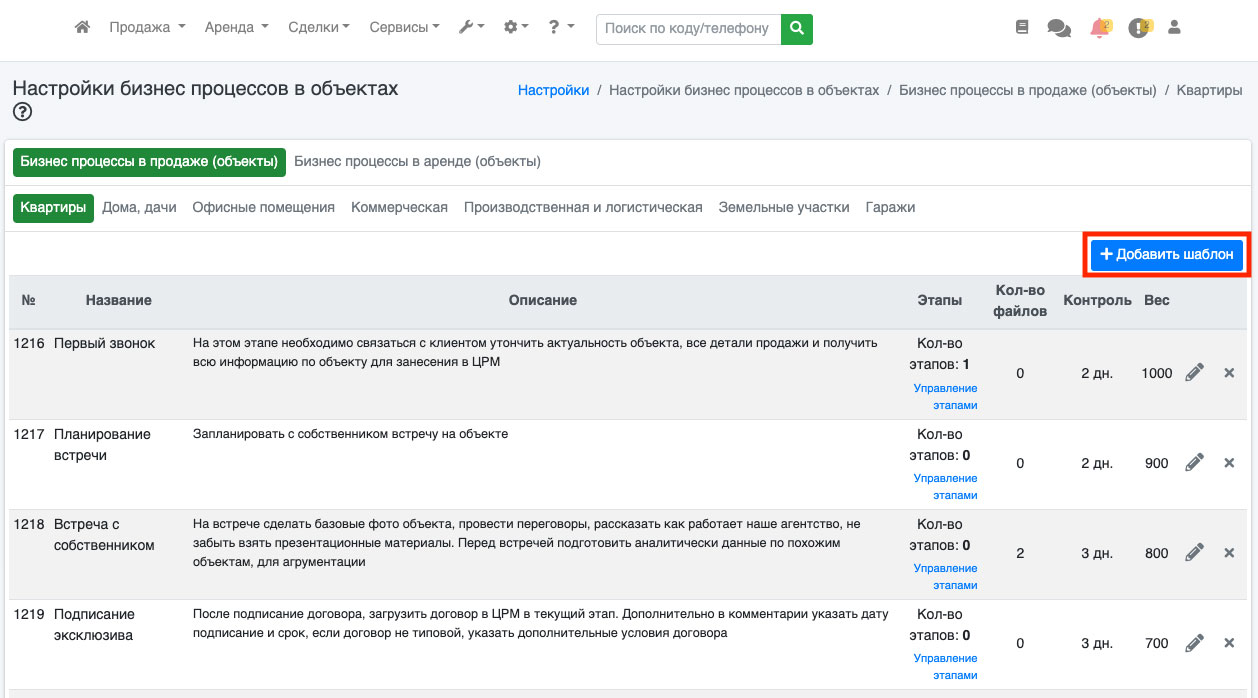The width and height of the screenshot is (1258, 698).
Task: Open the Сервисы dropdown menu
Action: (x=404, y=28)
